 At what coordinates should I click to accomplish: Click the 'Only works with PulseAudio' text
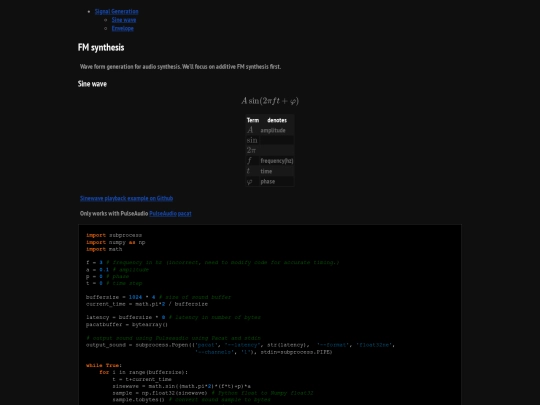tap(114, 214)
